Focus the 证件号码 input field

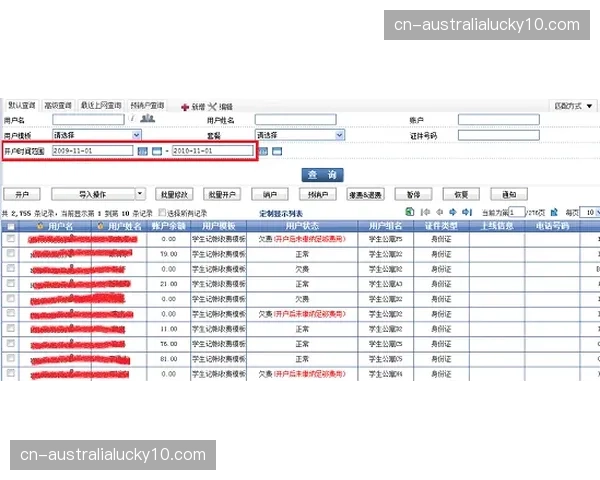(x=499, y=135)
